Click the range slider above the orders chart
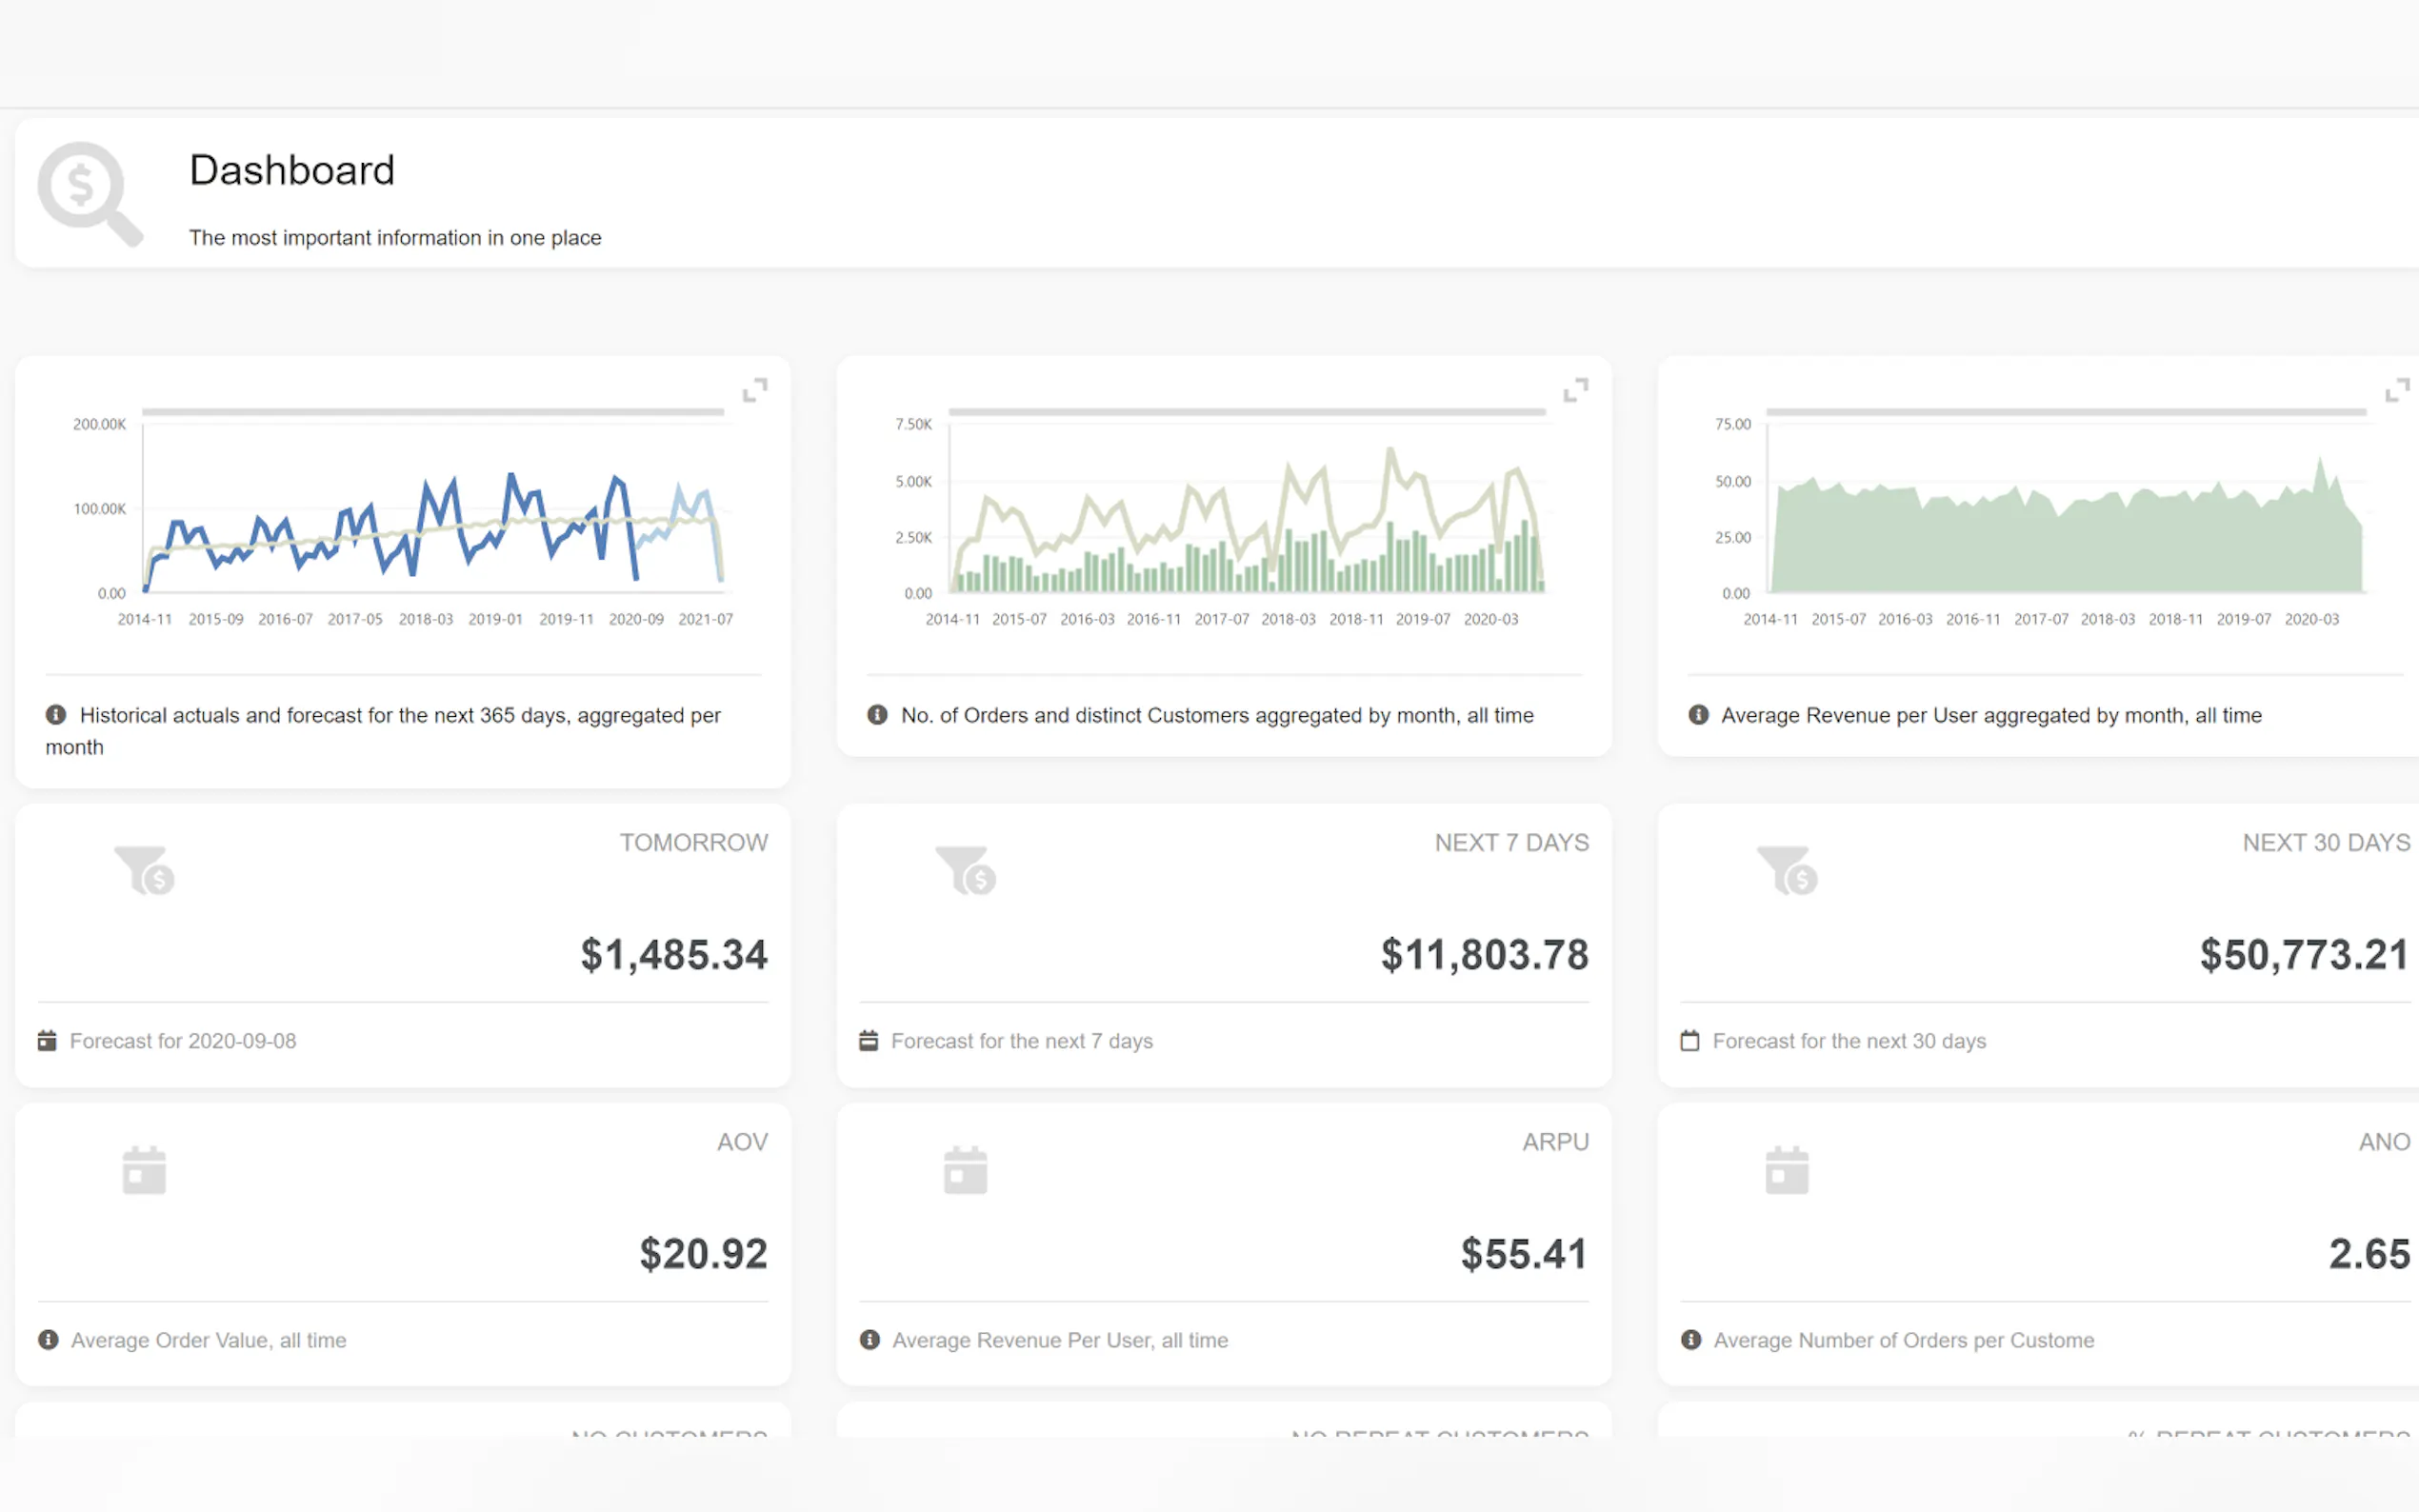Viewport: 2419px width, 1512px height. pos(1246,411)
